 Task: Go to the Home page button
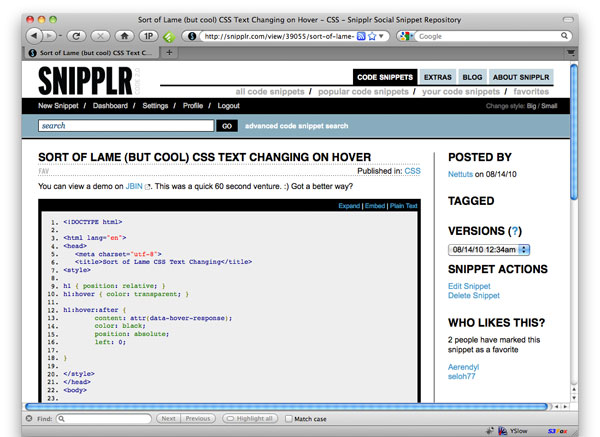[124, 36]
